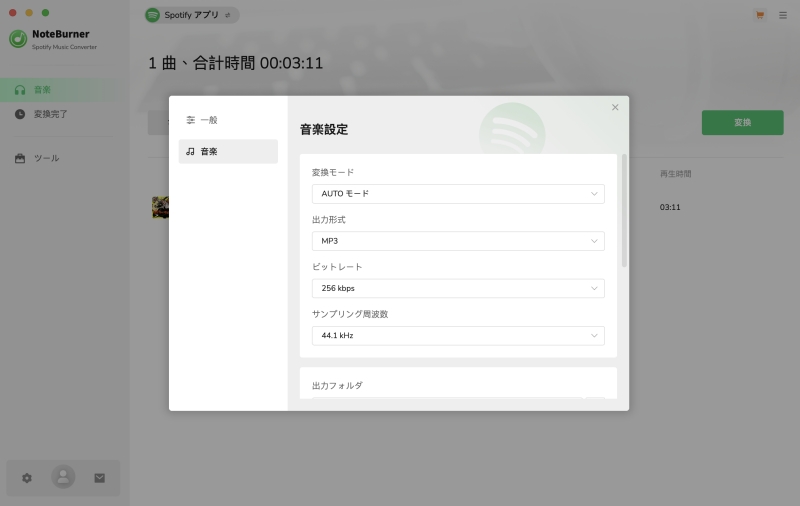Click the music note icon beside 音楽
This screenshot has height=506, width=800.
[190, 151]
